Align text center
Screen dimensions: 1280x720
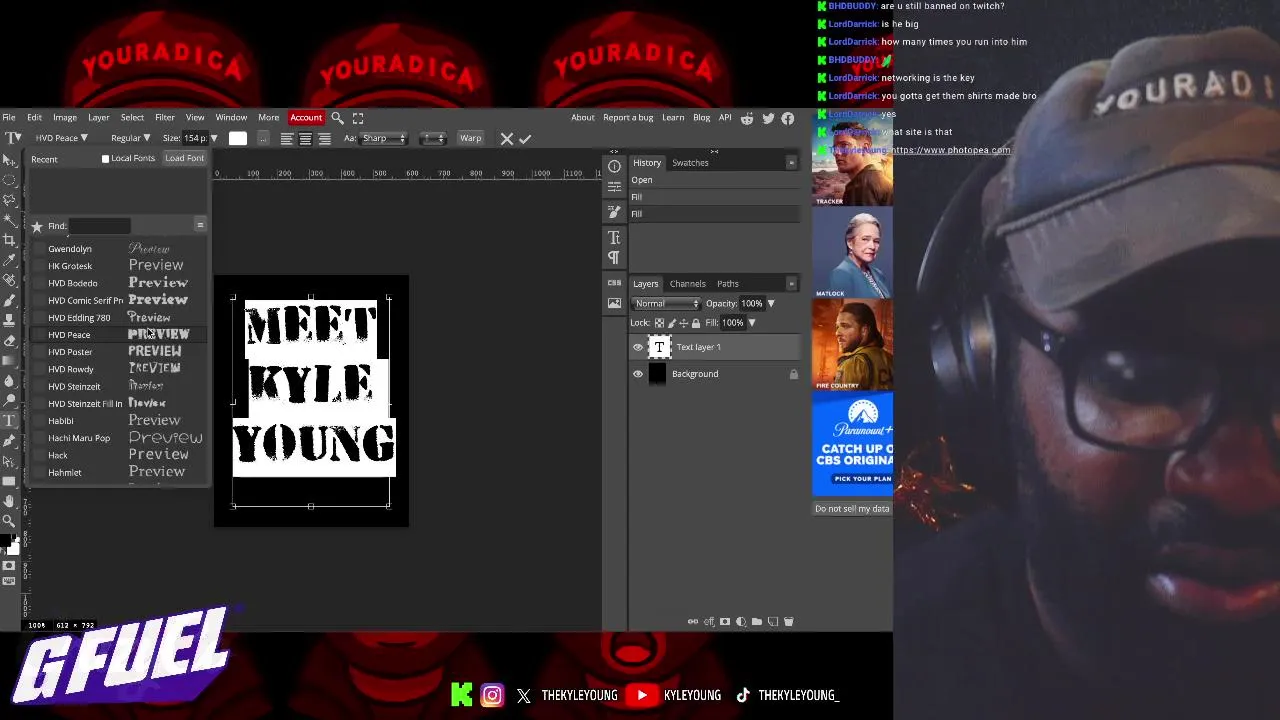pos(306,138)
